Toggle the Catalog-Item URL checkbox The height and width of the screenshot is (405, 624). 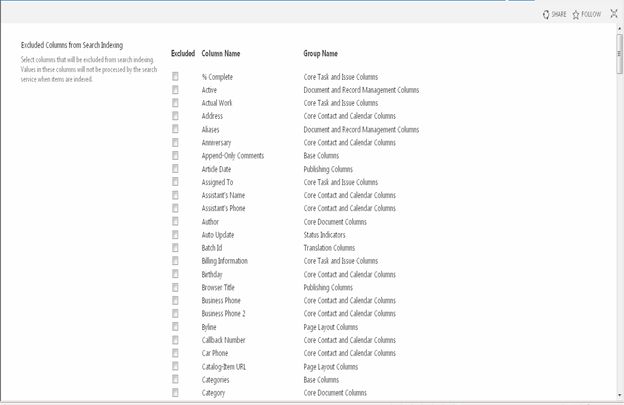tap(175, 366)
